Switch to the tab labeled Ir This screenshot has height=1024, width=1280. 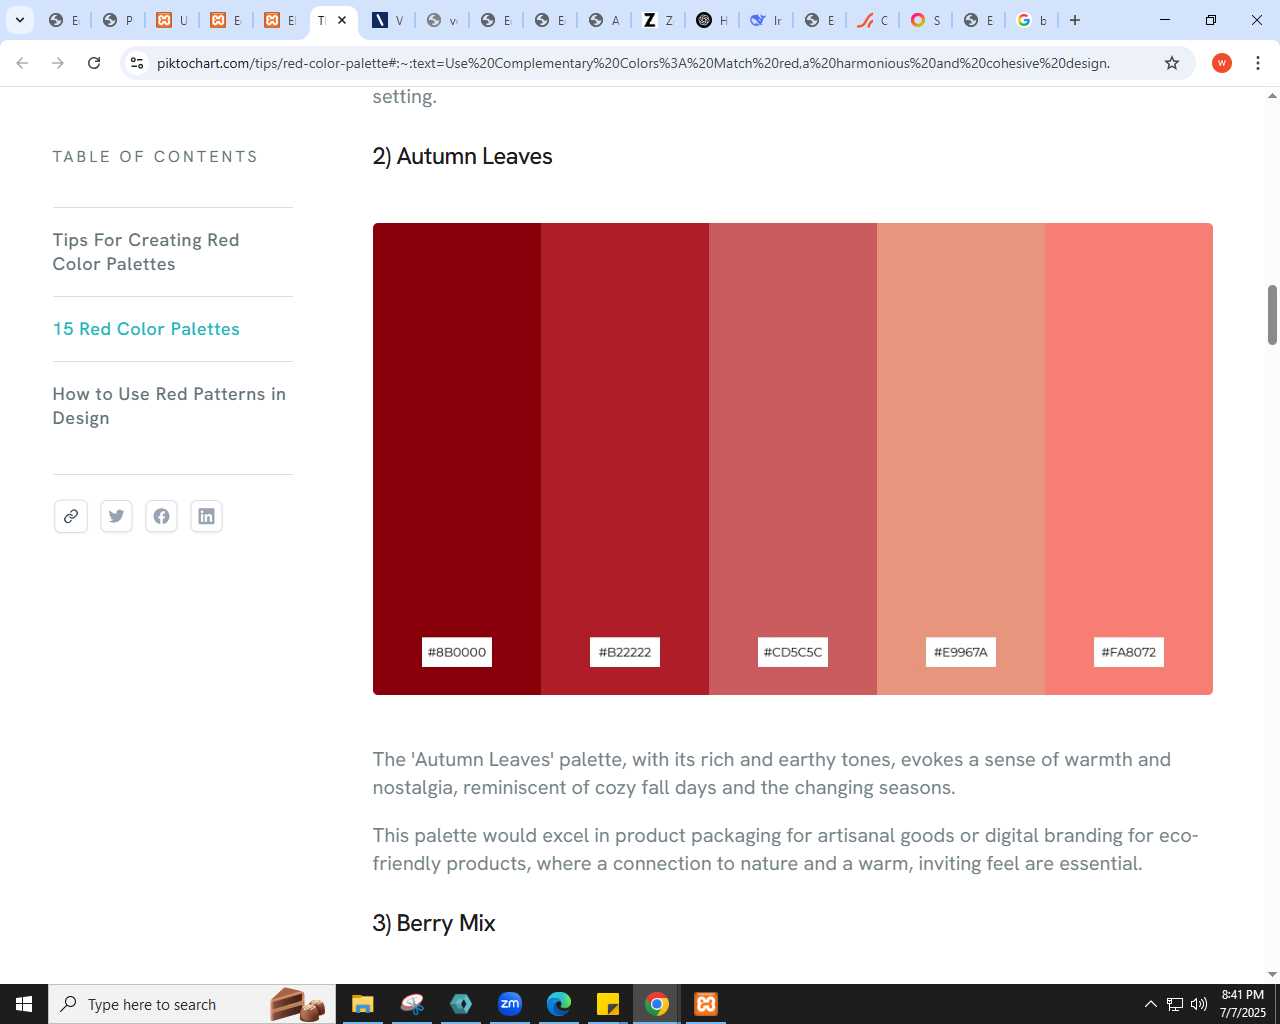pyautogui.click(x=766, y=20)
